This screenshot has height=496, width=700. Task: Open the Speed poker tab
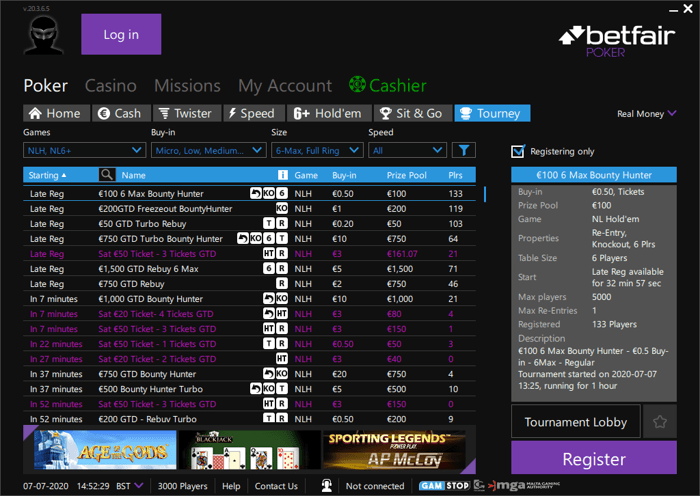[254, 113]
